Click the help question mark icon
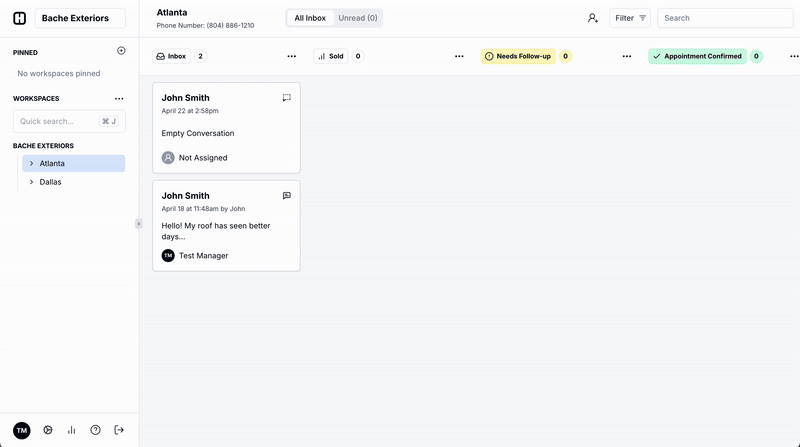800x447 pixels. (x=95, y=430)
